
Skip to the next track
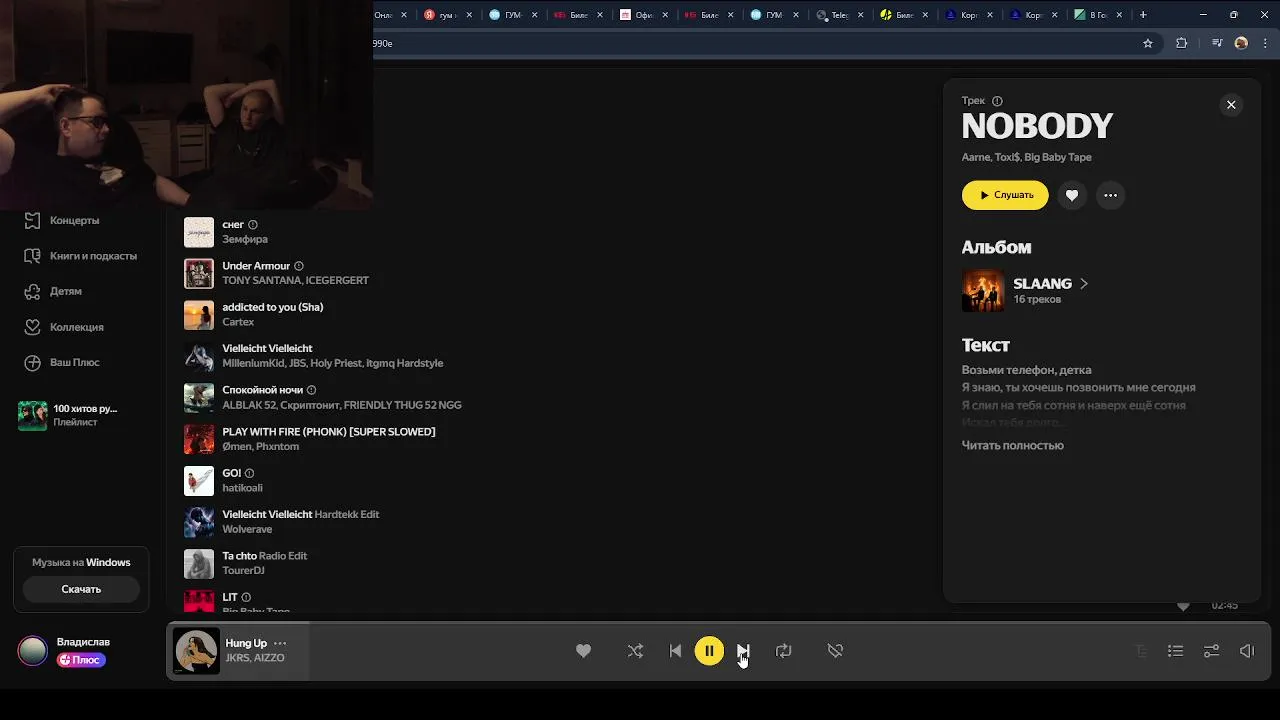pos(743,651)
